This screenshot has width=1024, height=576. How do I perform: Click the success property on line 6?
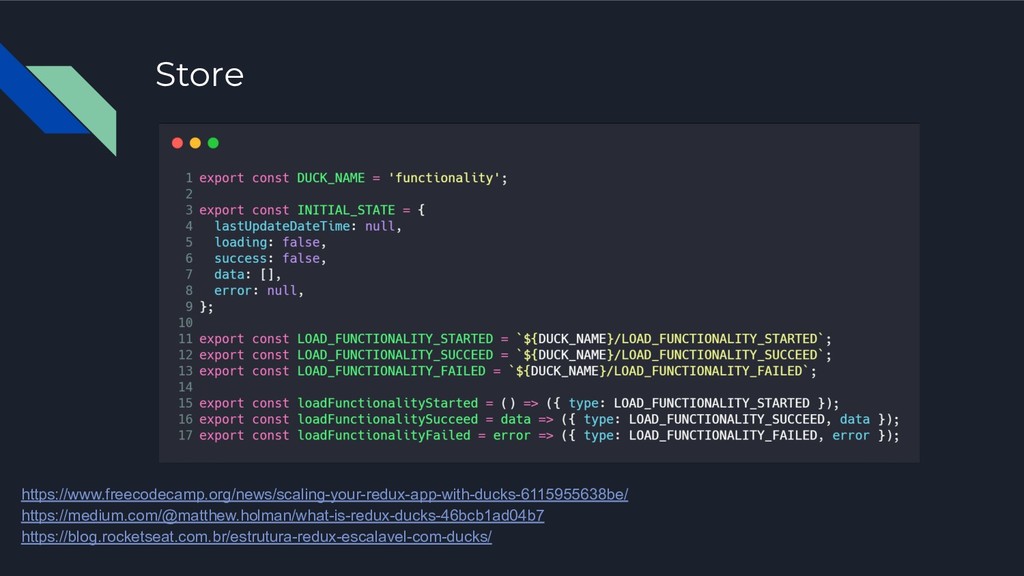point(241,258)
